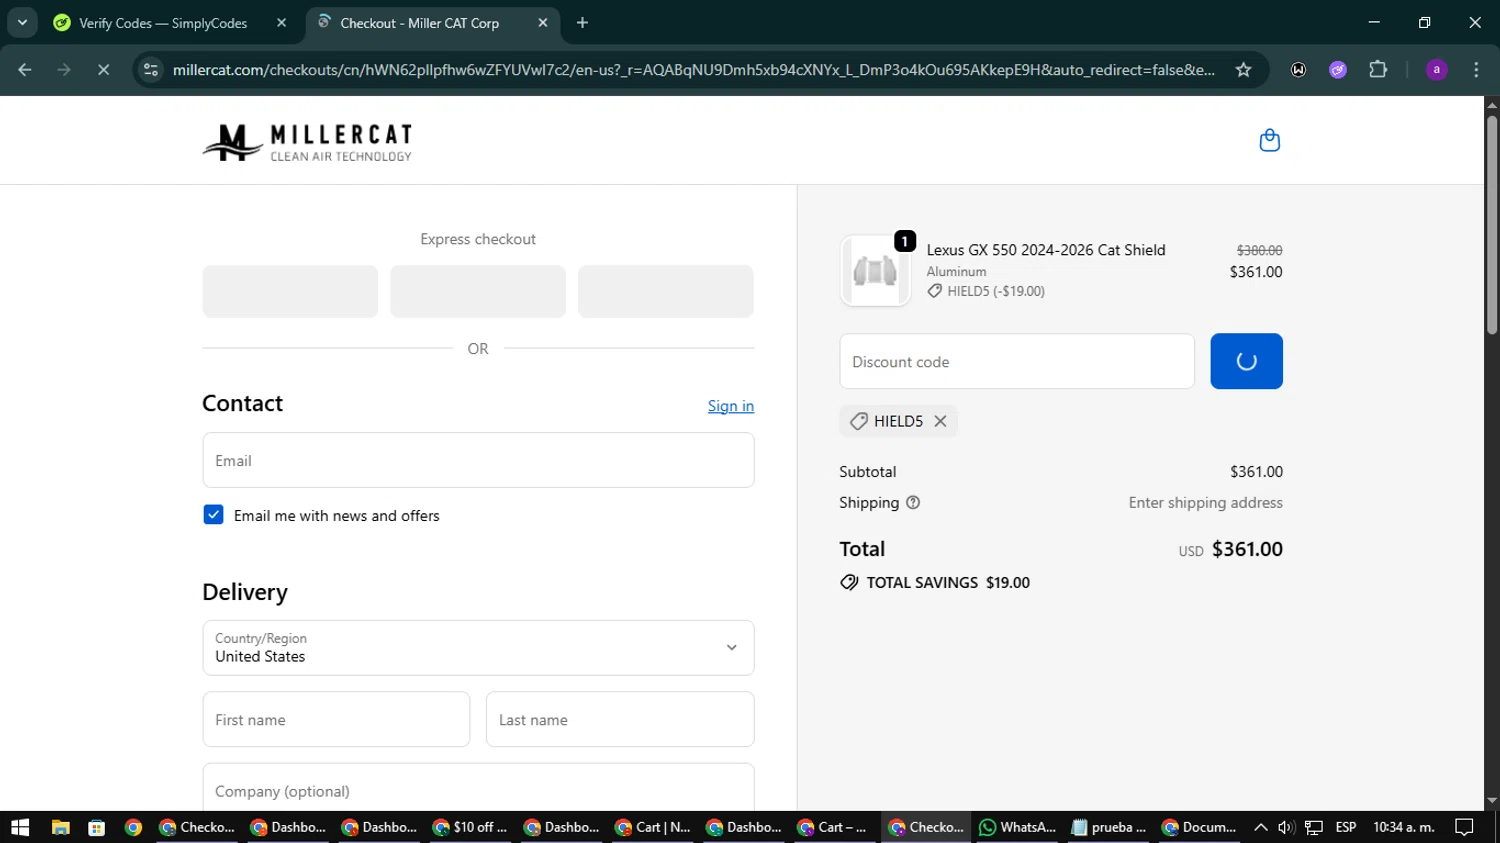The image size is (1500, 843).
Task: Click the Chrome icon in the taskbar
Action: point(133,827)
